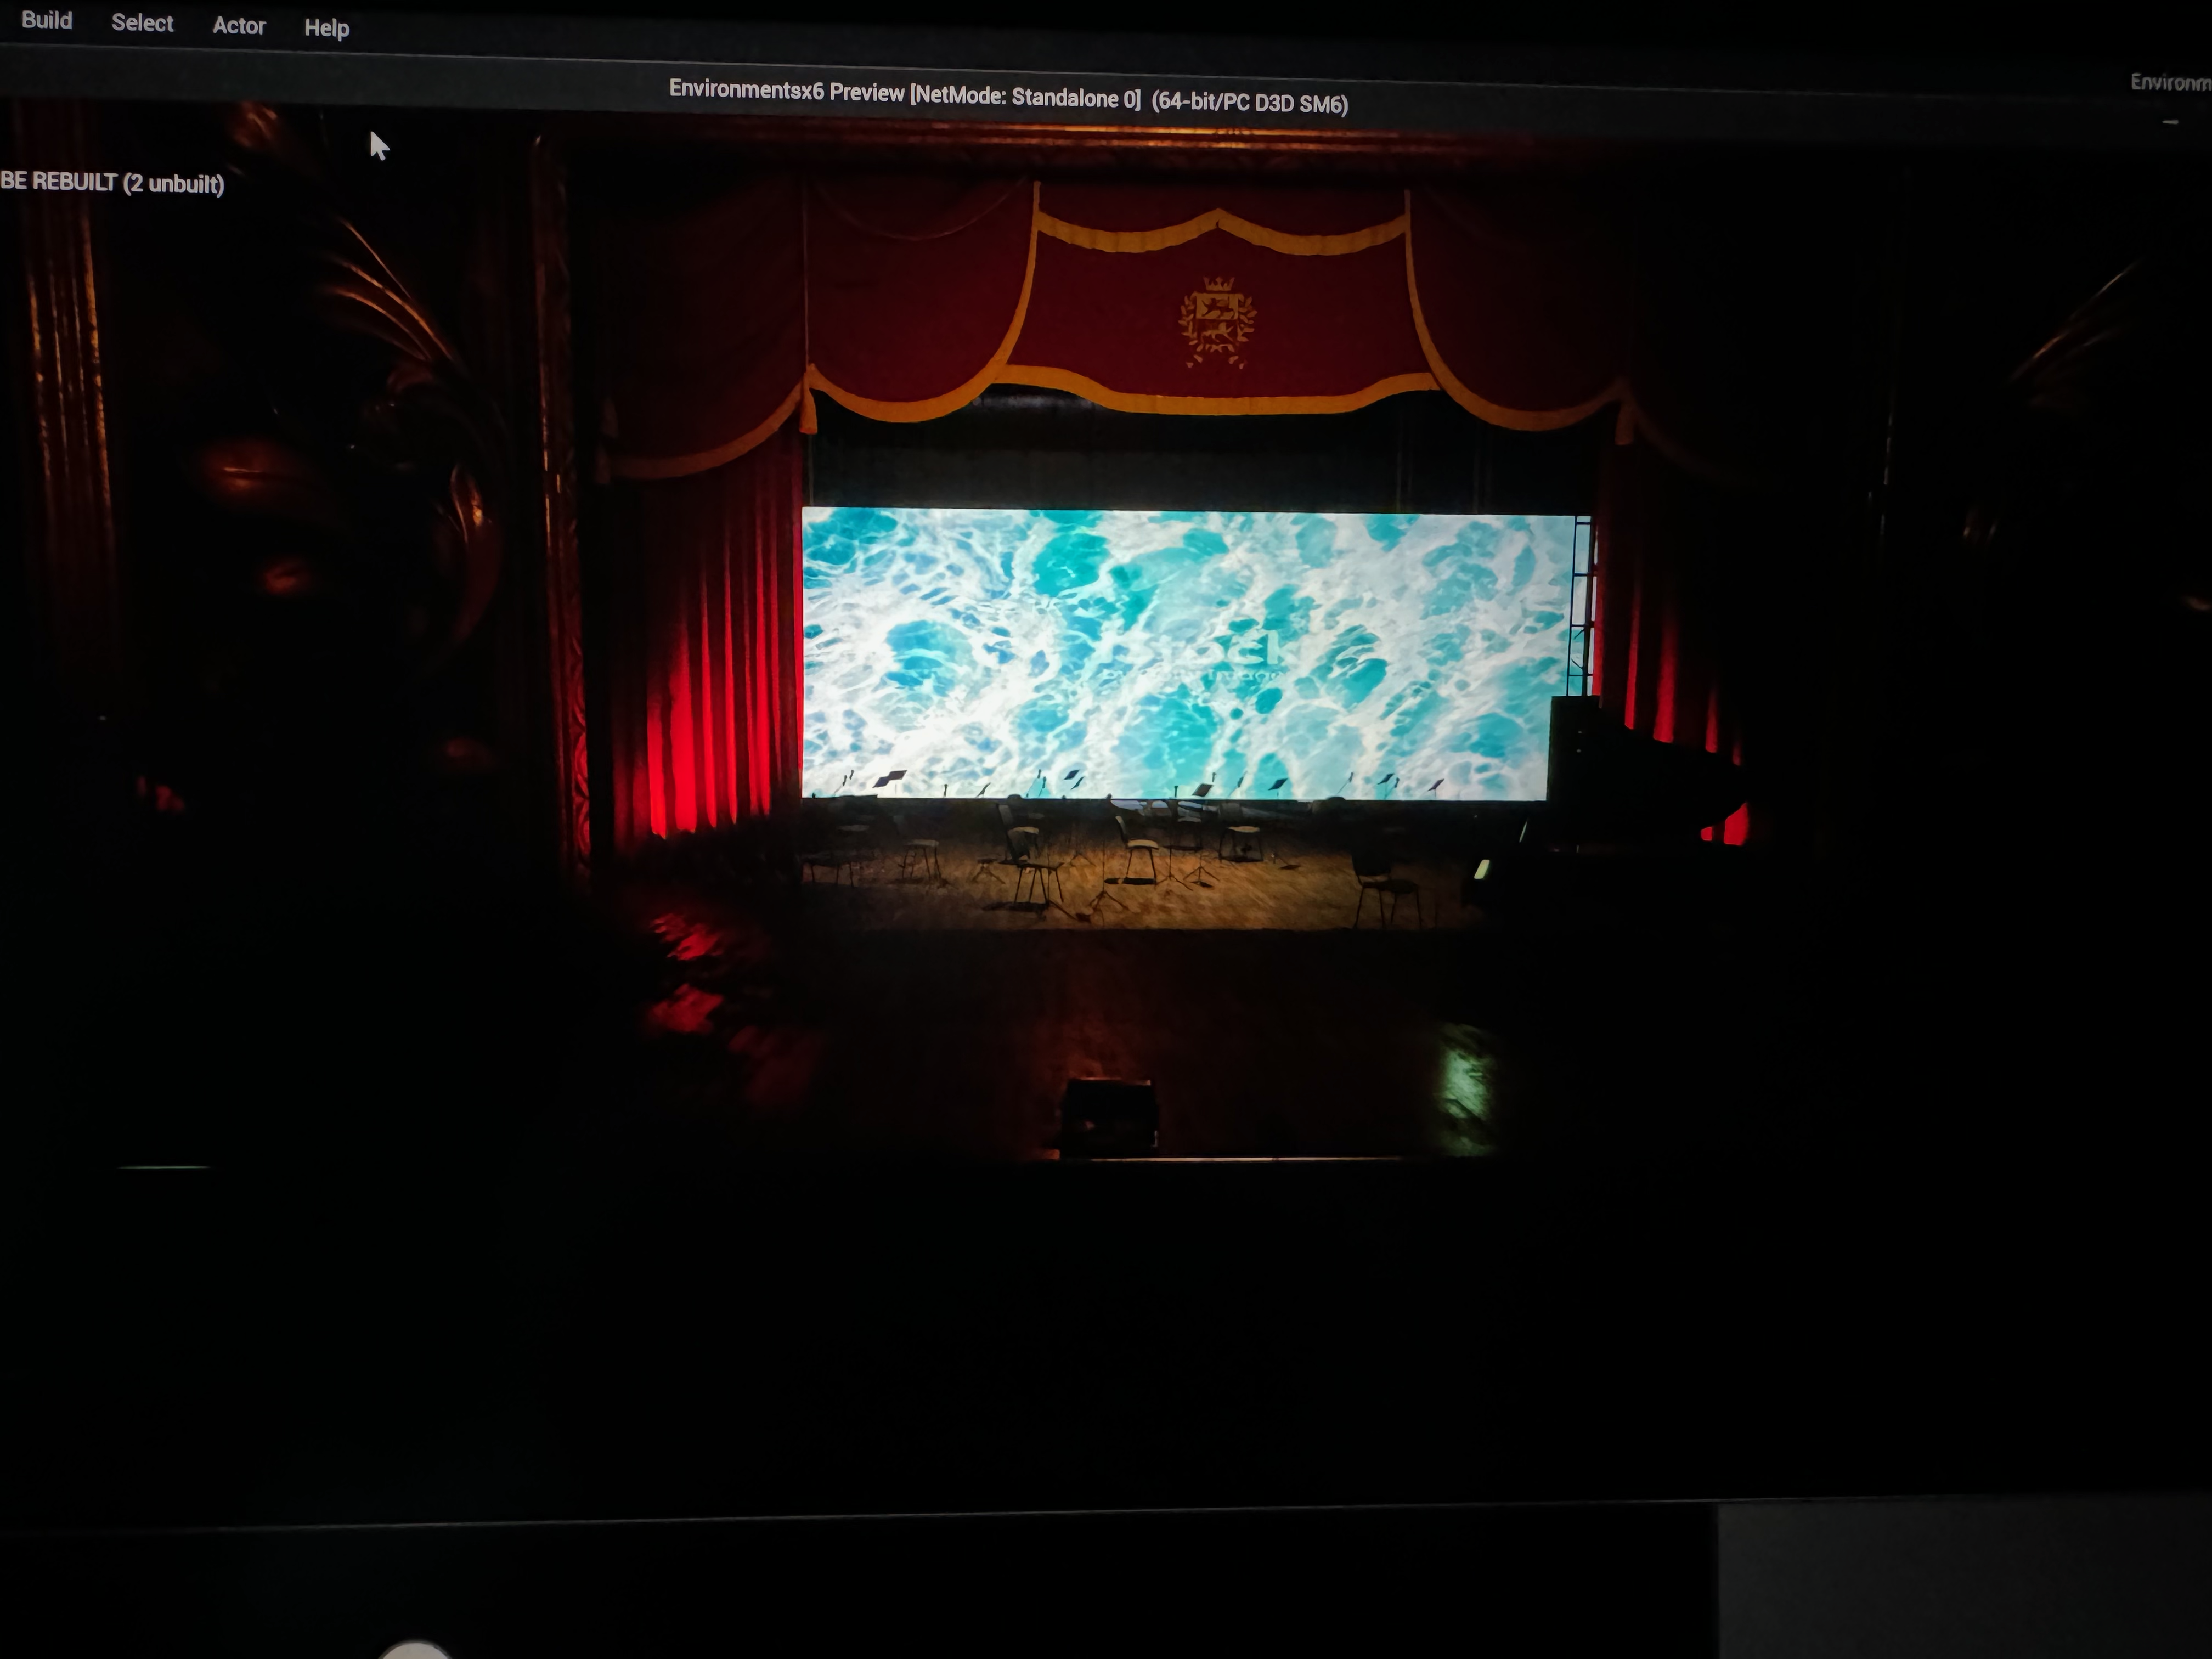Minimize the preview window using dash button

tap(2169, 123)
